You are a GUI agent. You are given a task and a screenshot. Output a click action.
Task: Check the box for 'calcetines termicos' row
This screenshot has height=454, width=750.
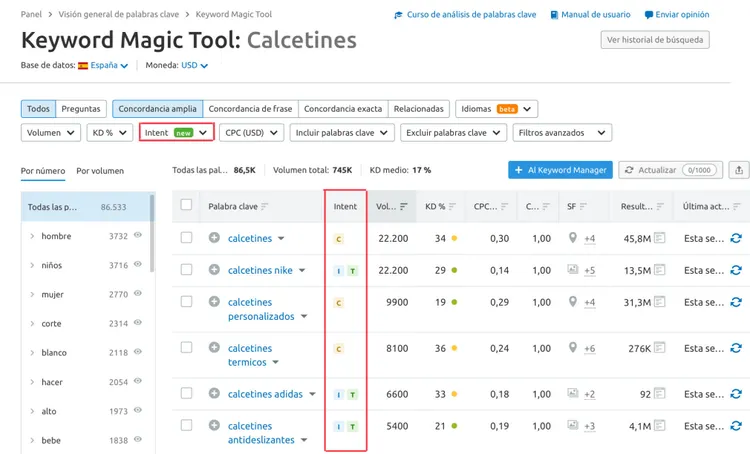coord(186,347)
